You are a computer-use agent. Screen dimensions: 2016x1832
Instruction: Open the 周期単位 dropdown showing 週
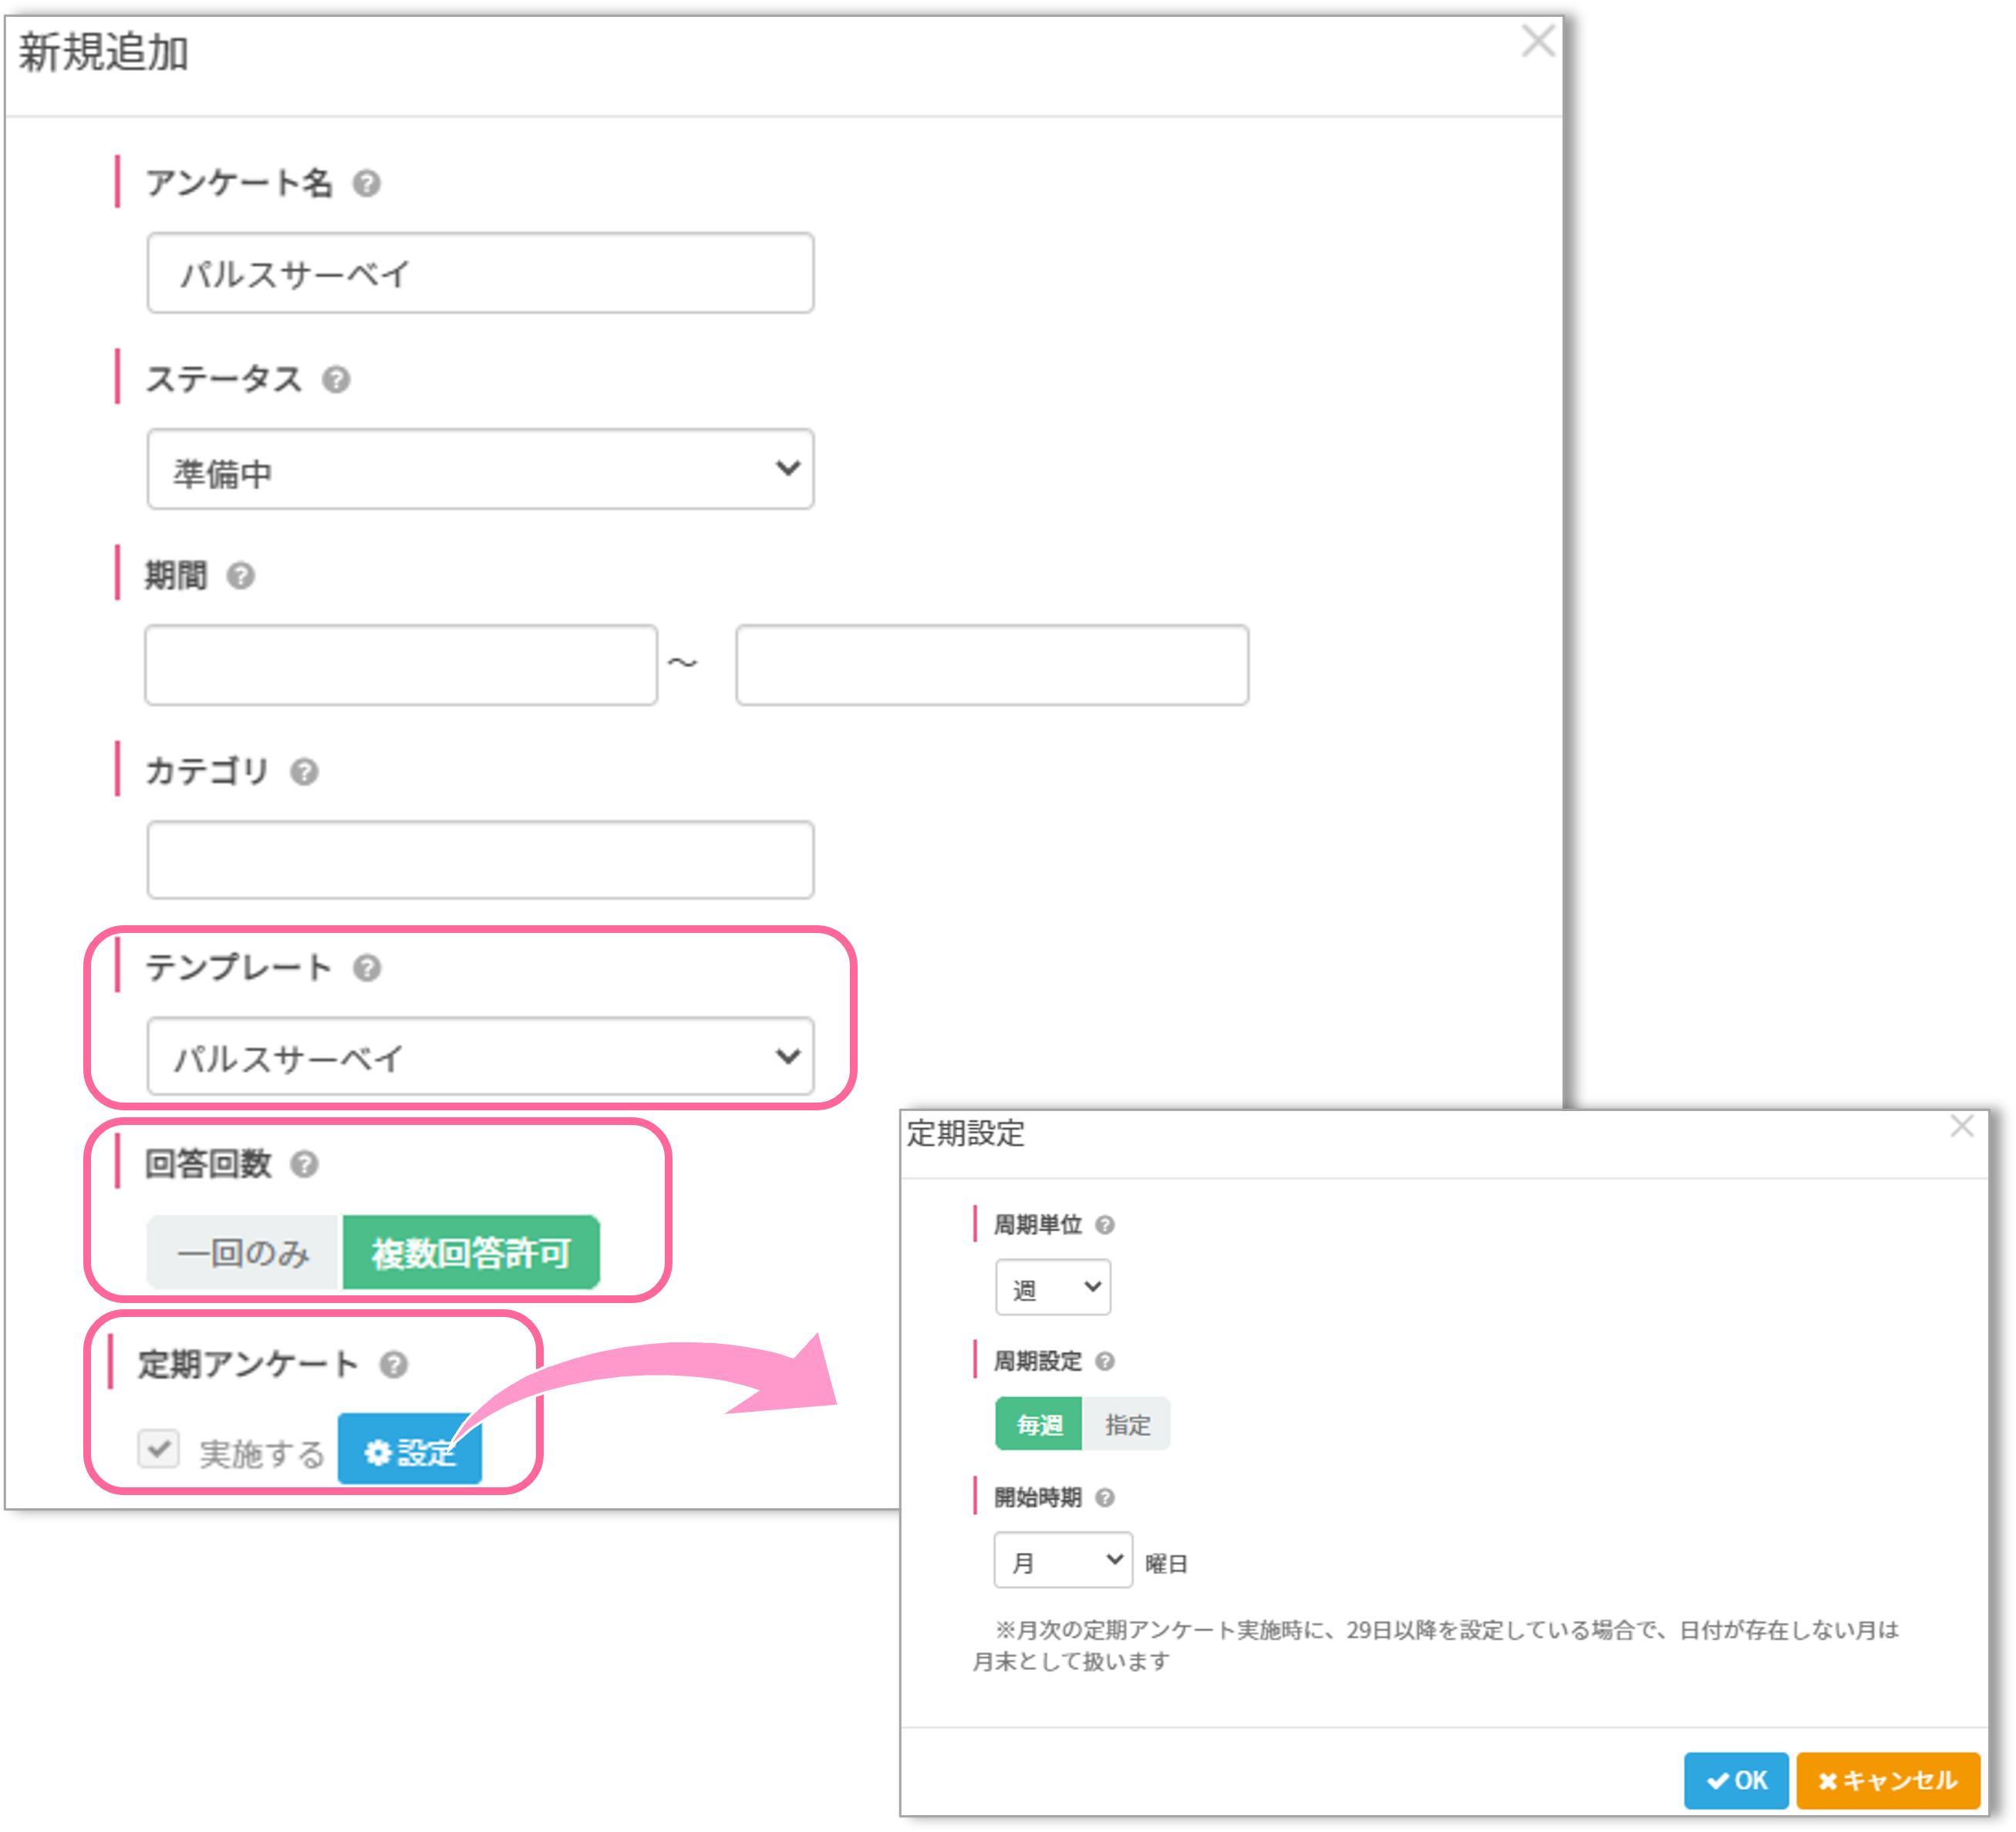coord(1053,1288)
